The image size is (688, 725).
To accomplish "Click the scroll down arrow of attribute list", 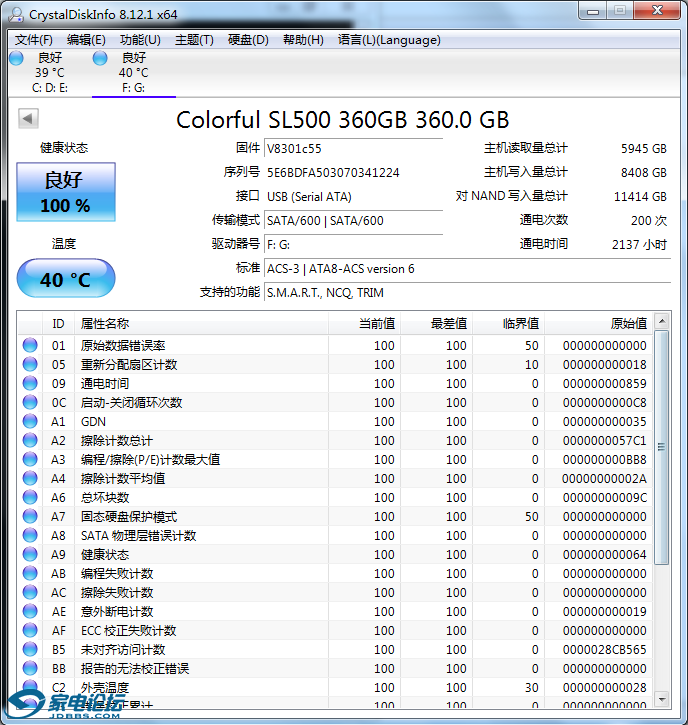I will [662, 699].
